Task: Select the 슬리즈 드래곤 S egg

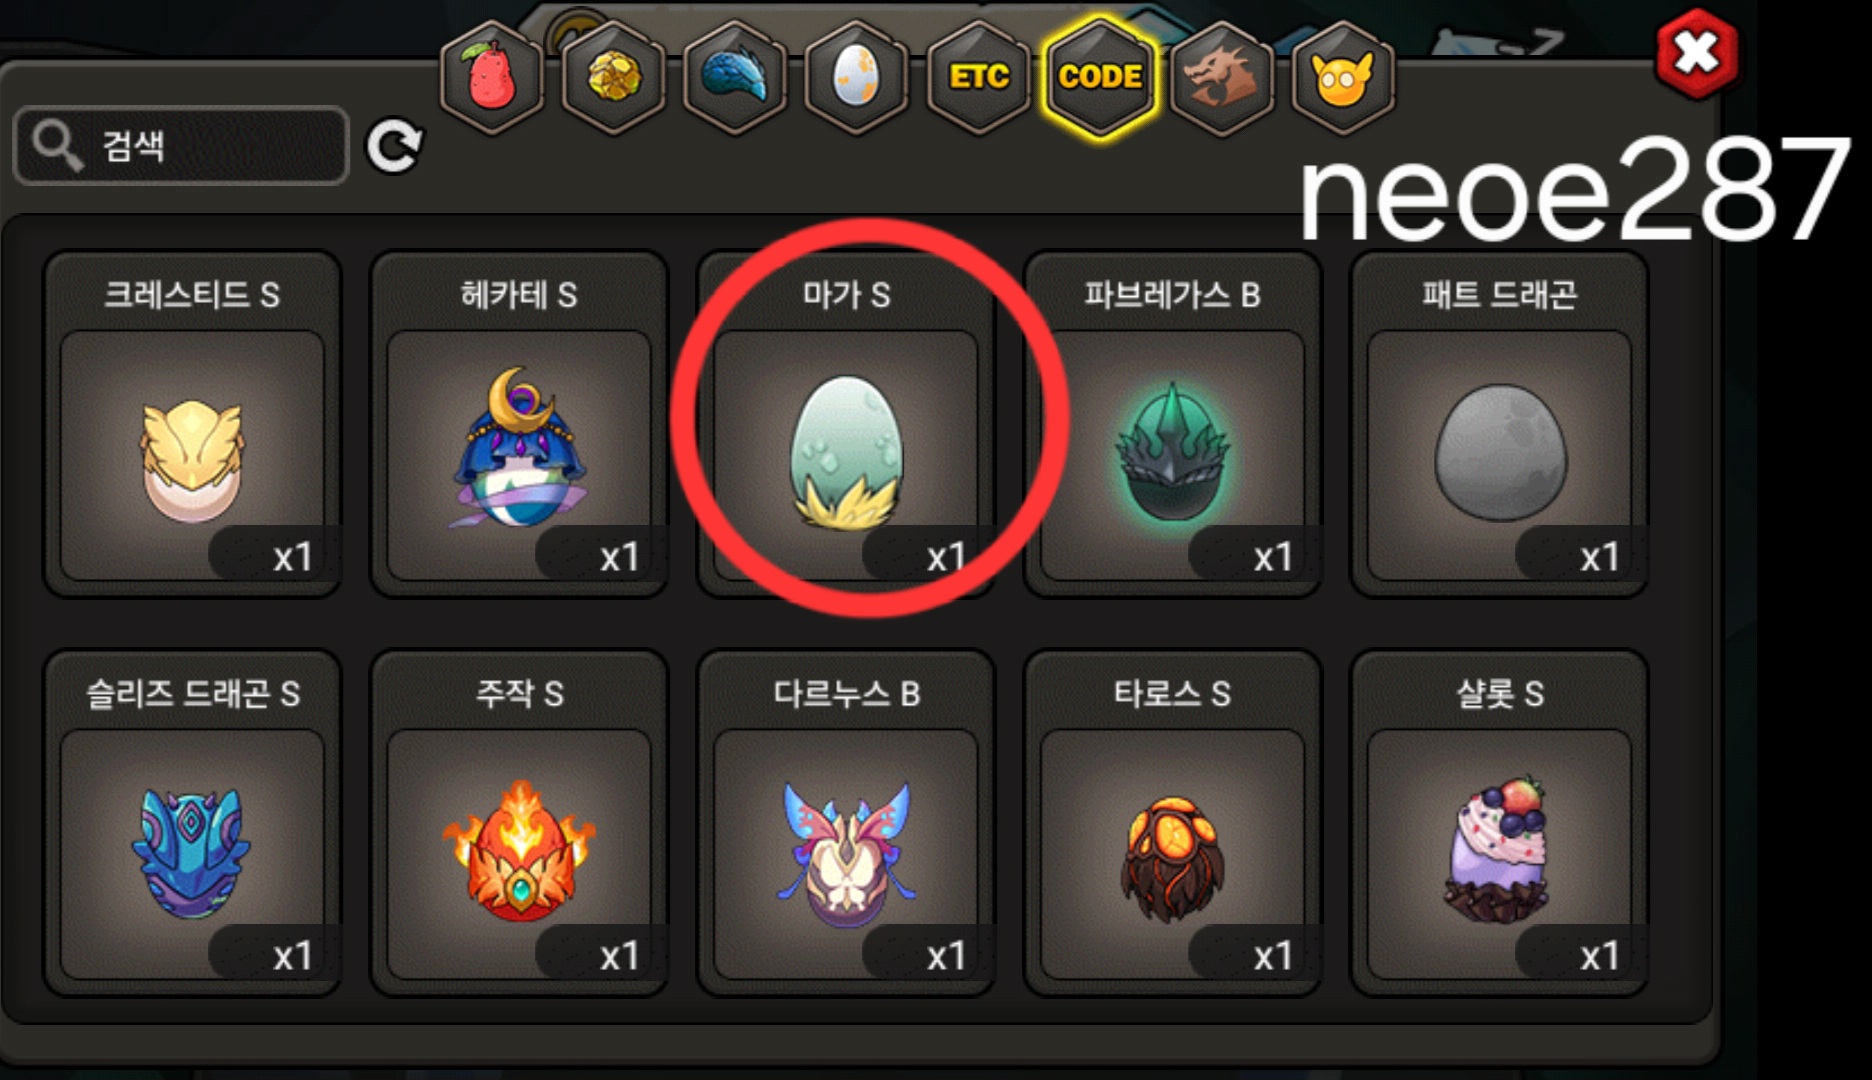Action: 192,823
